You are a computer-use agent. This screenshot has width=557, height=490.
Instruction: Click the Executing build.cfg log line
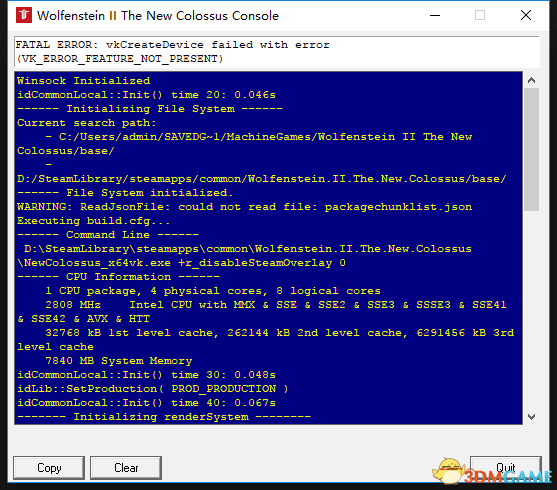93,221
